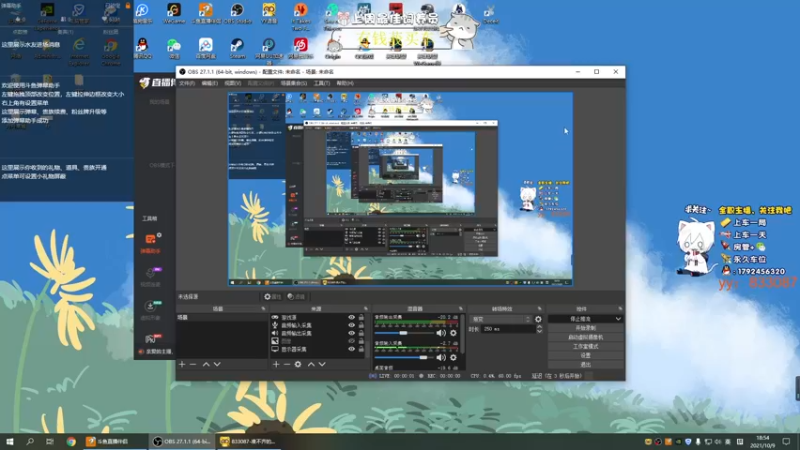Image resolution: width=800 pixels, height=450 pixels.
Task: Open transition properties gear next to transition dropdown
Action: pyautogui.click(x=538, y=319)
